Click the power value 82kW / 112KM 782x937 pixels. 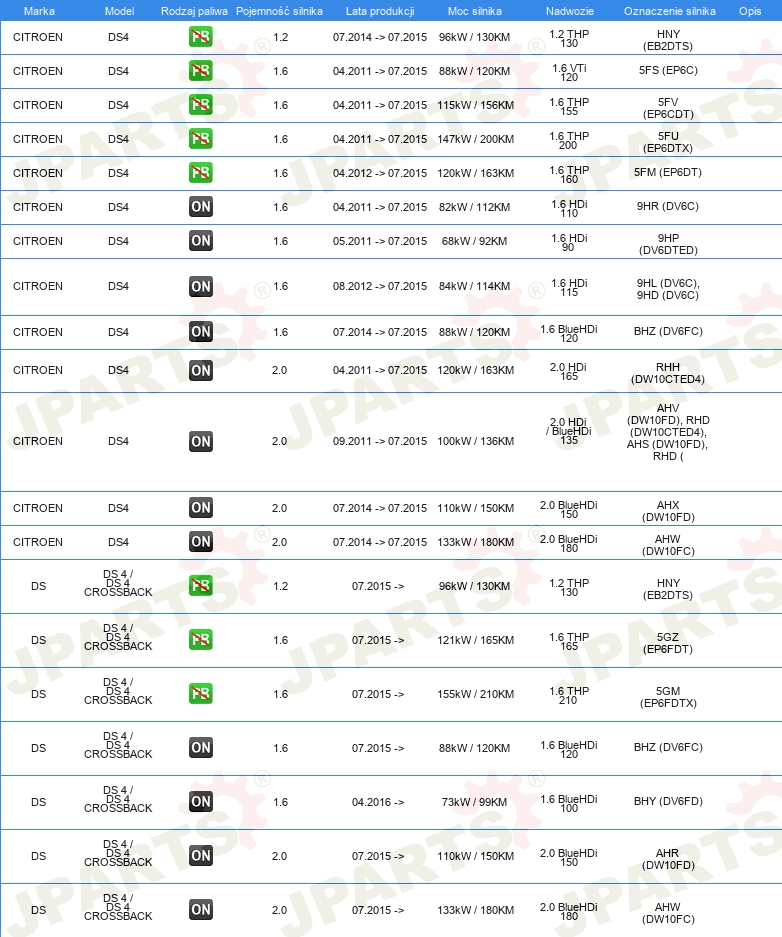pyautogui.click(x=474, y=207)
